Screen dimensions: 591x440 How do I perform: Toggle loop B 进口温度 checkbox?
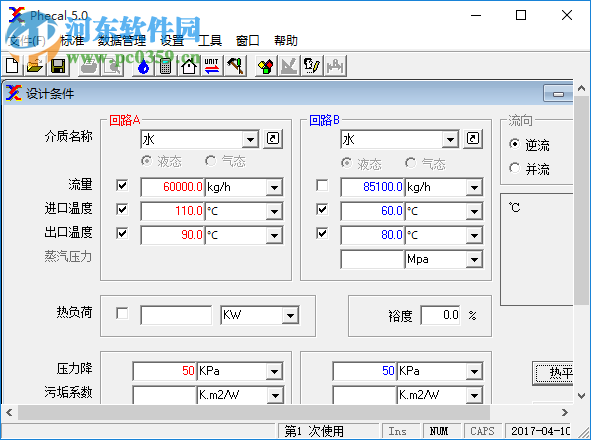click(x=322, y=209)
